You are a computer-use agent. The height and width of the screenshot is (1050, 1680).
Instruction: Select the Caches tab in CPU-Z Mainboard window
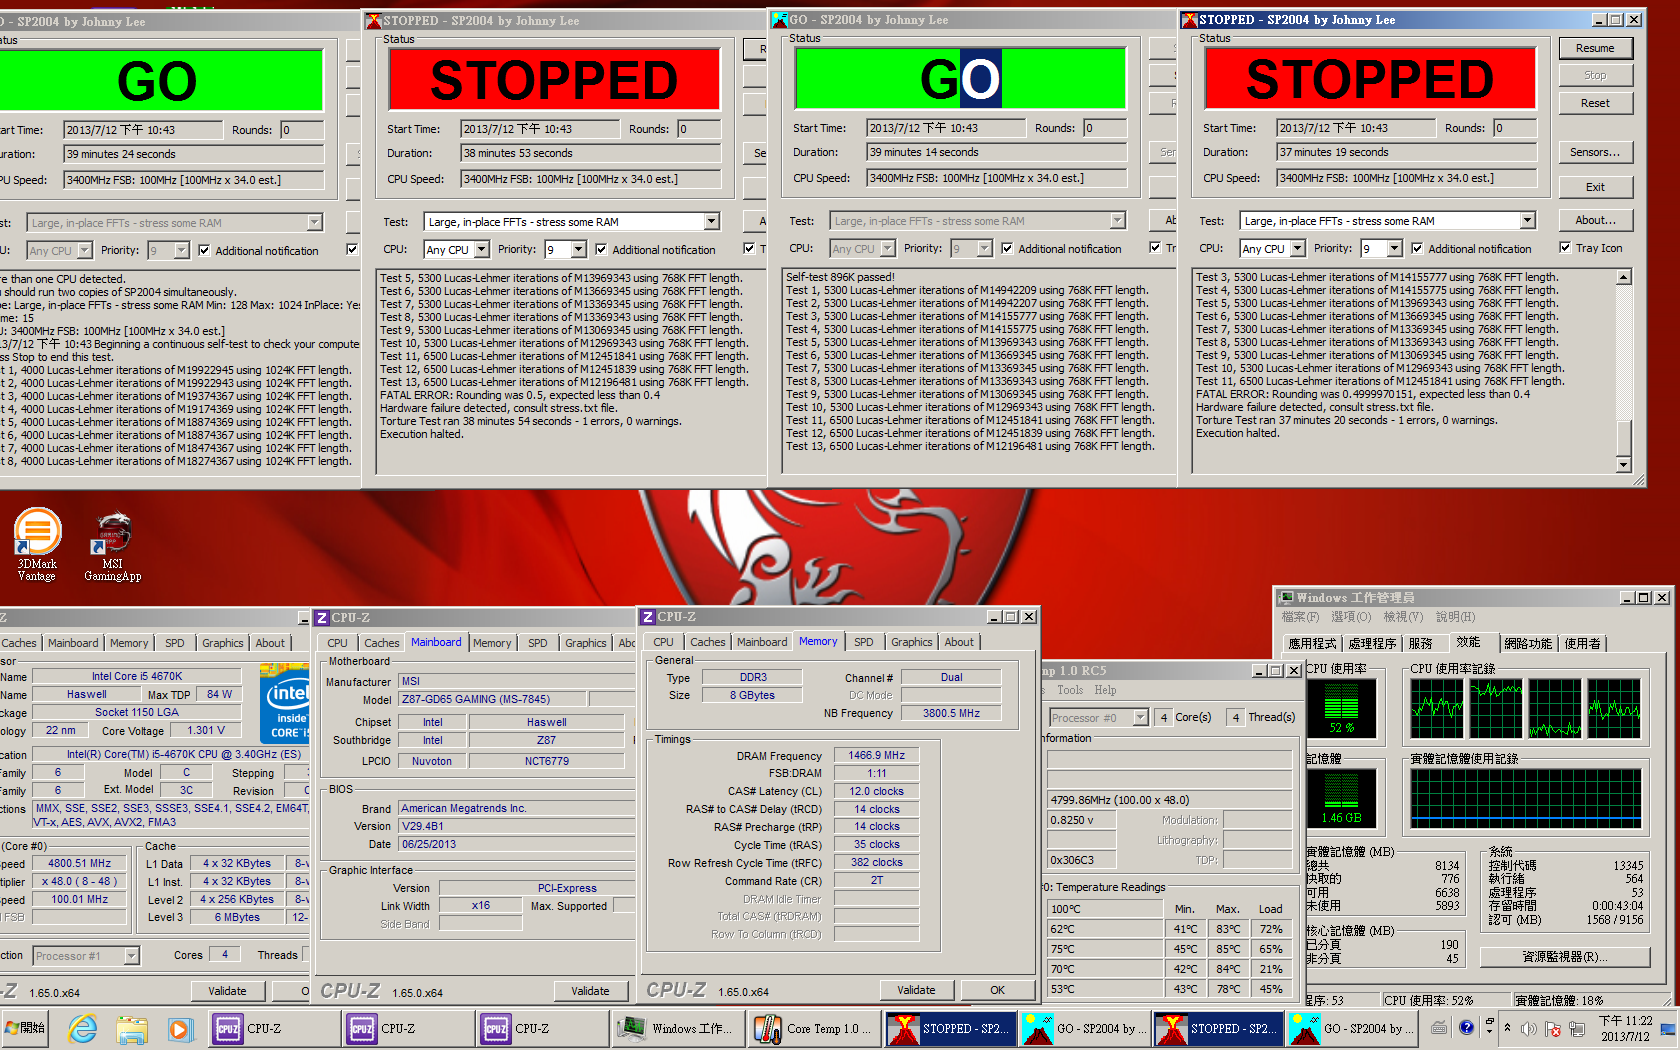381,643
